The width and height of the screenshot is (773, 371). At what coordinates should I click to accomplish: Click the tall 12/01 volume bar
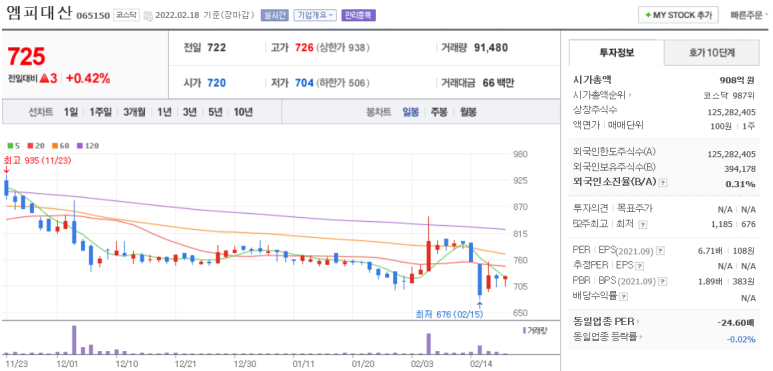click(x=74, y=340)
